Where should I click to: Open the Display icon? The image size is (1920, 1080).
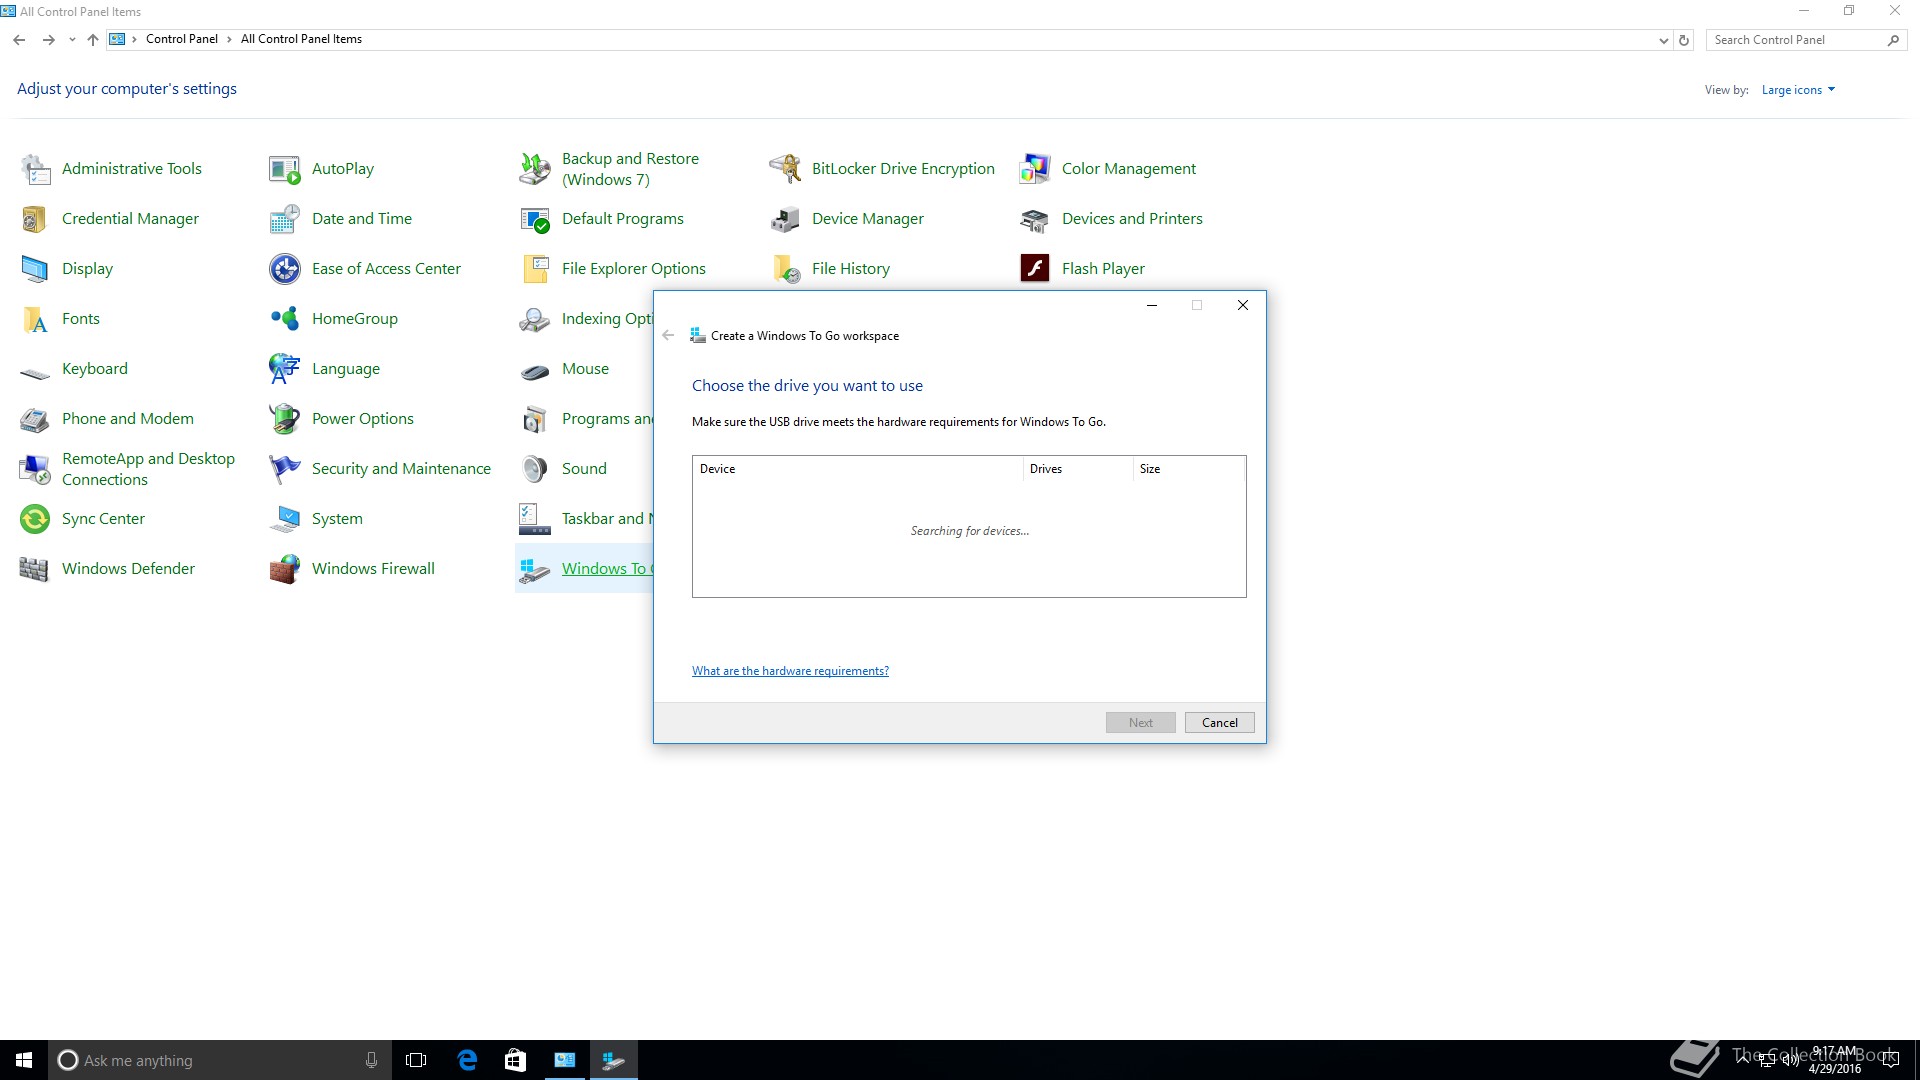pyautogui.click(x=35, y=269)
